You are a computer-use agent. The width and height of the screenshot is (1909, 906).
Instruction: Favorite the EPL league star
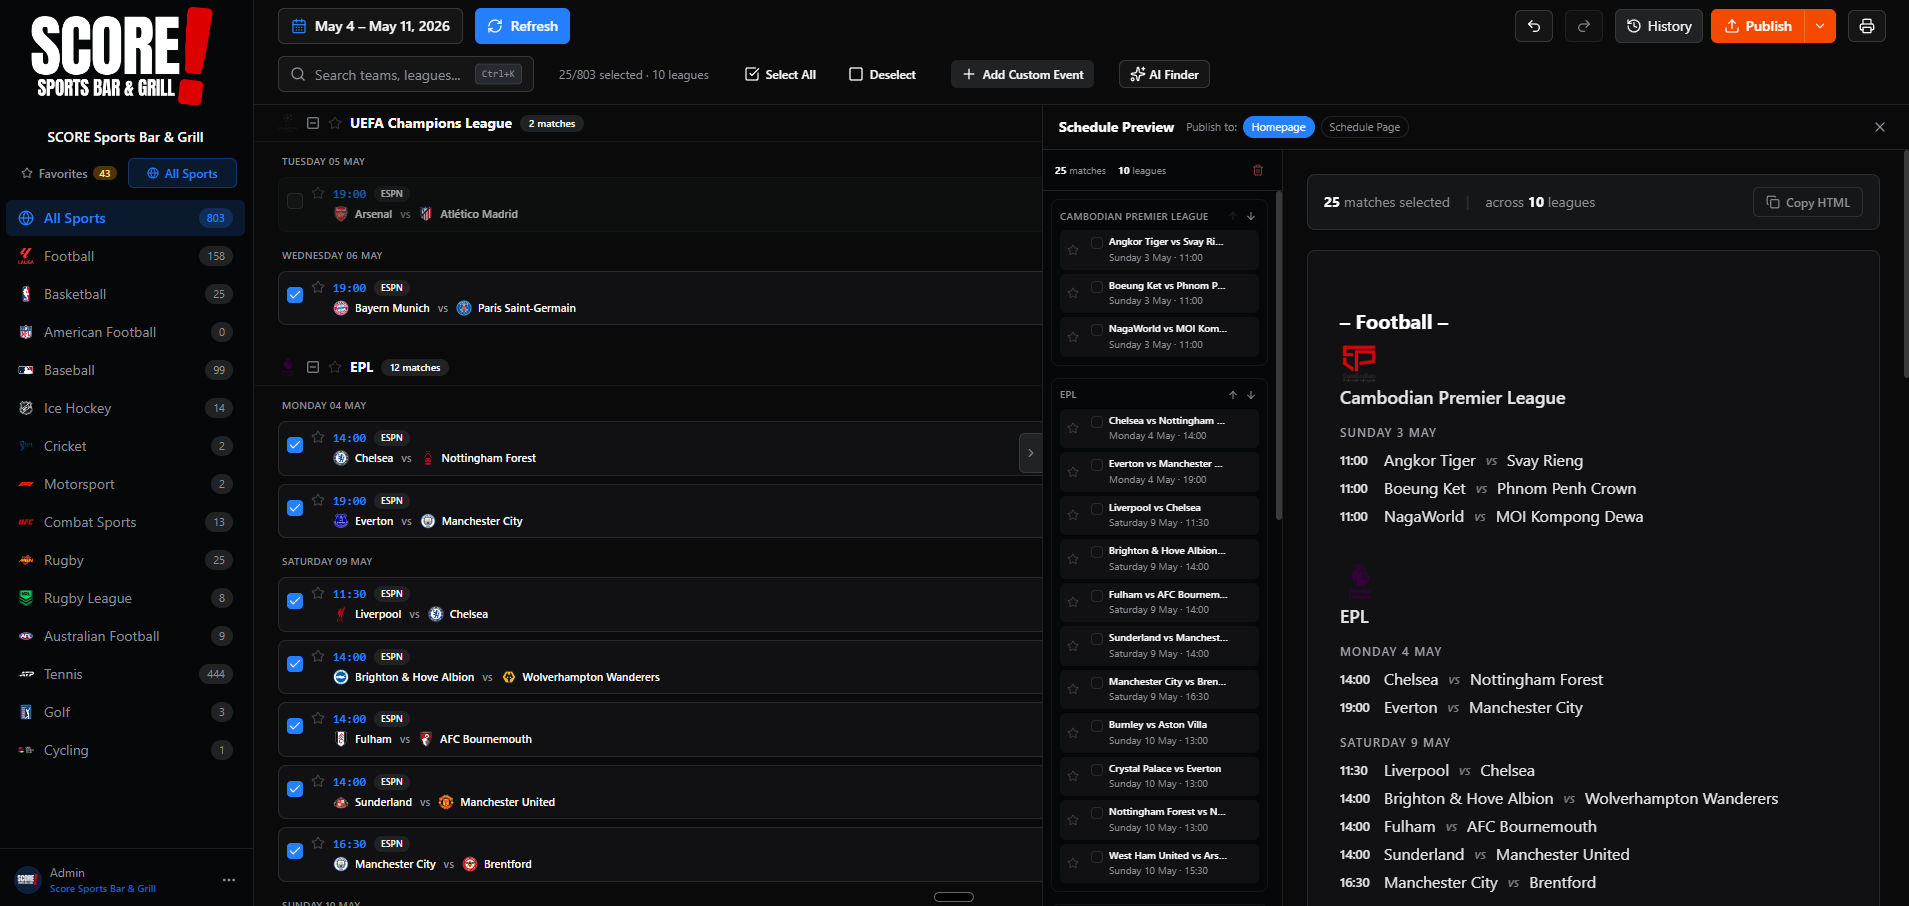335,367
